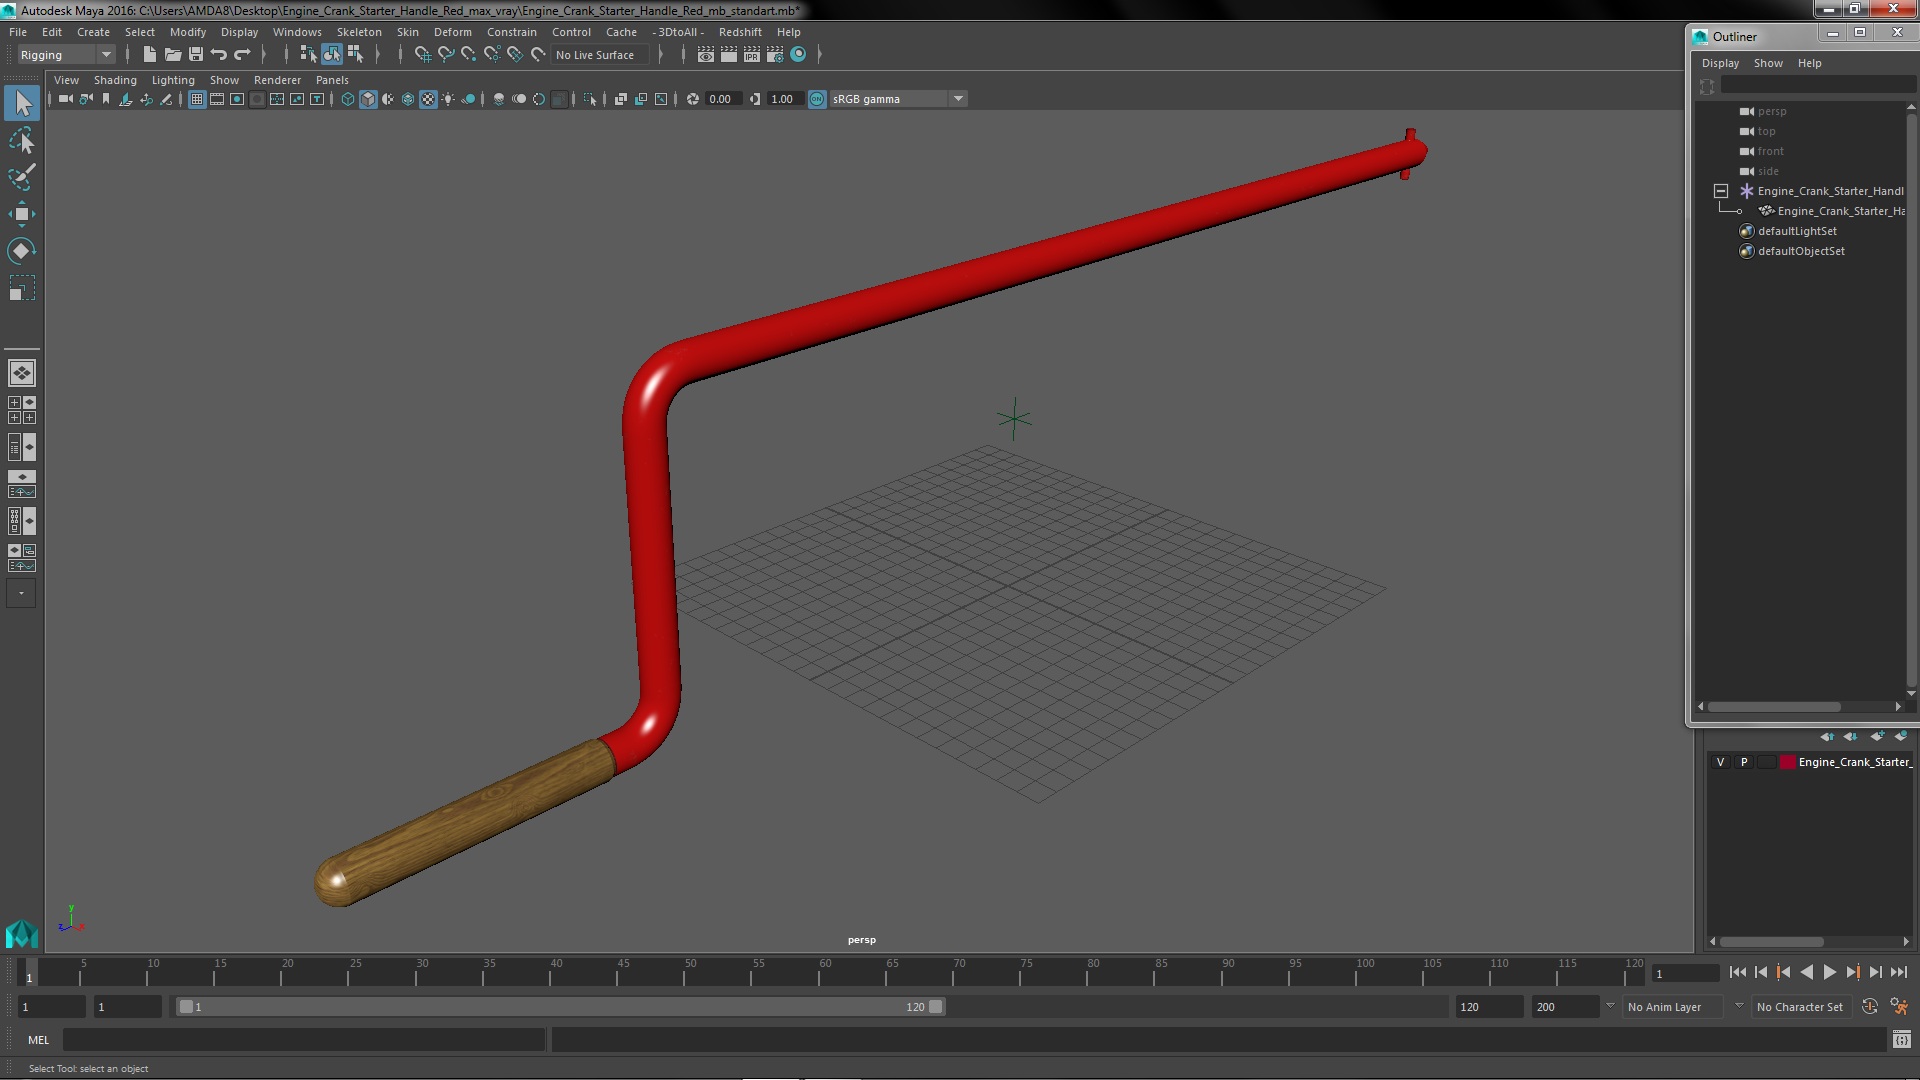
Task: Toggle layer playback P box
Action: (x=1744, y=762)
